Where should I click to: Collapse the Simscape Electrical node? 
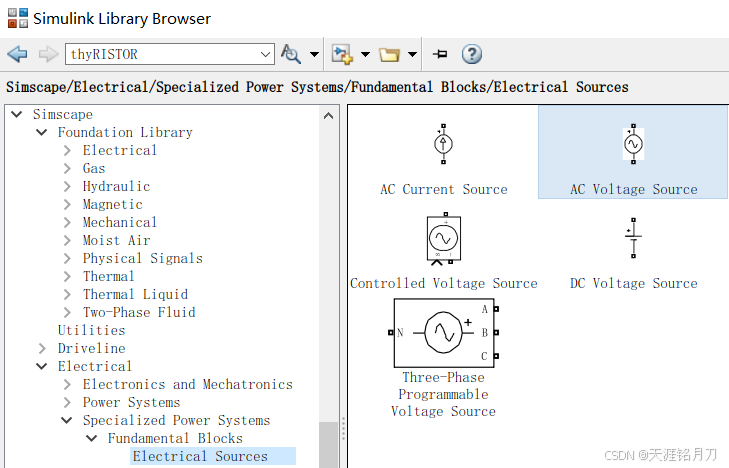(x=42, y=367)
